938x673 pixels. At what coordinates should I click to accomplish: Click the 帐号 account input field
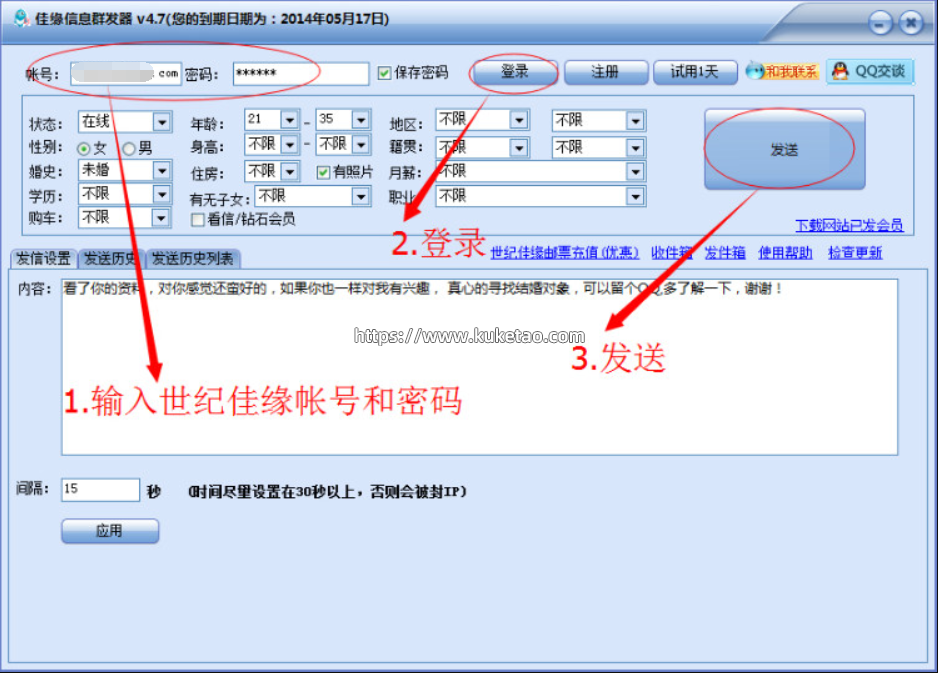point(126,74)
